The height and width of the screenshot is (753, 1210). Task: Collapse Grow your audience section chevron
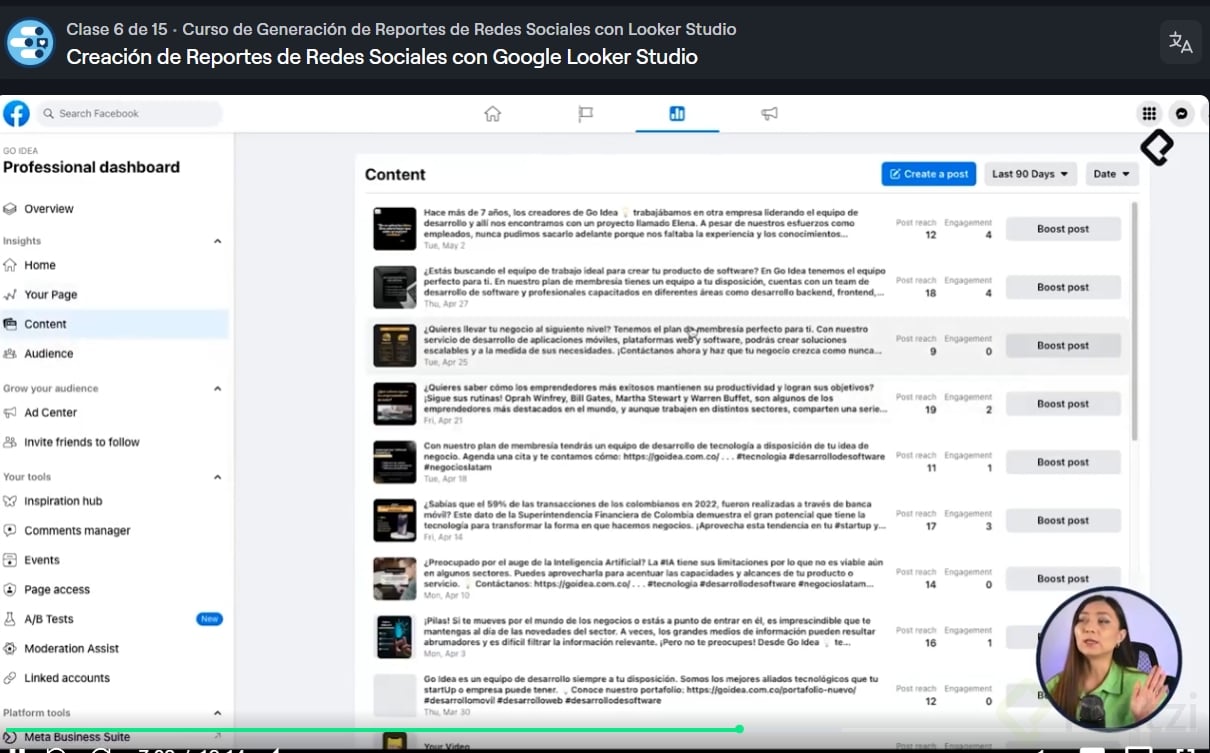tap(218, 388)
